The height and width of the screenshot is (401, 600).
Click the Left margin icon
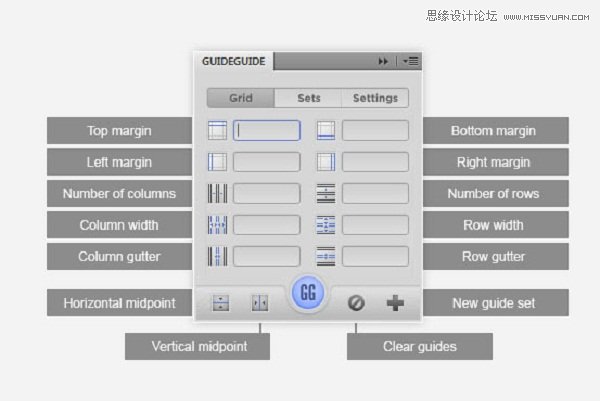pyautogui.click(x=217, y=162)
